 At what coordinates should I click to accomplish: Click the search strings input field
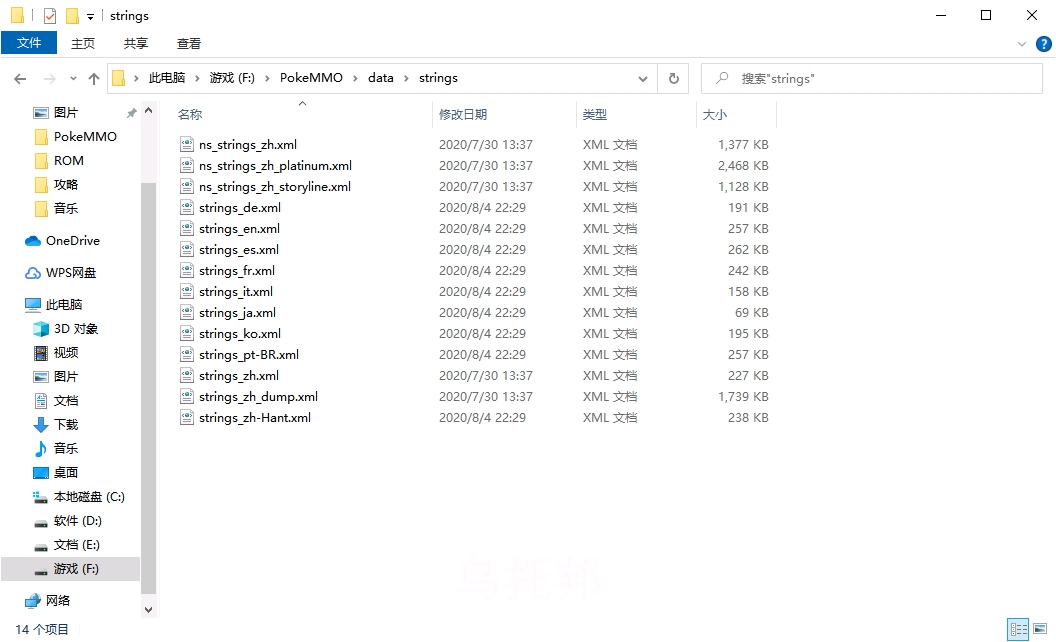871,78
